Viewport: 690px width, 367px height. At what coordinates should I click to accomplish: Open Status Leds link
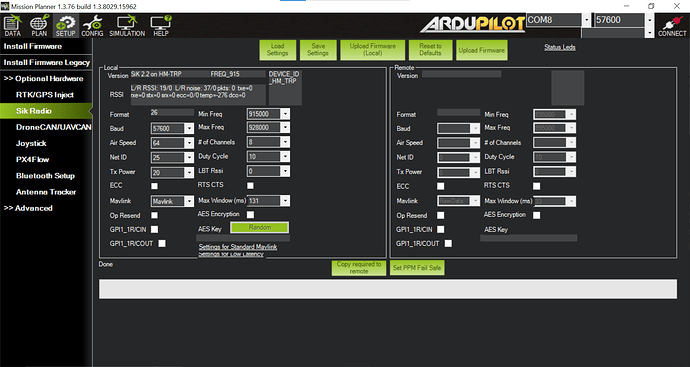click(559, 48)
